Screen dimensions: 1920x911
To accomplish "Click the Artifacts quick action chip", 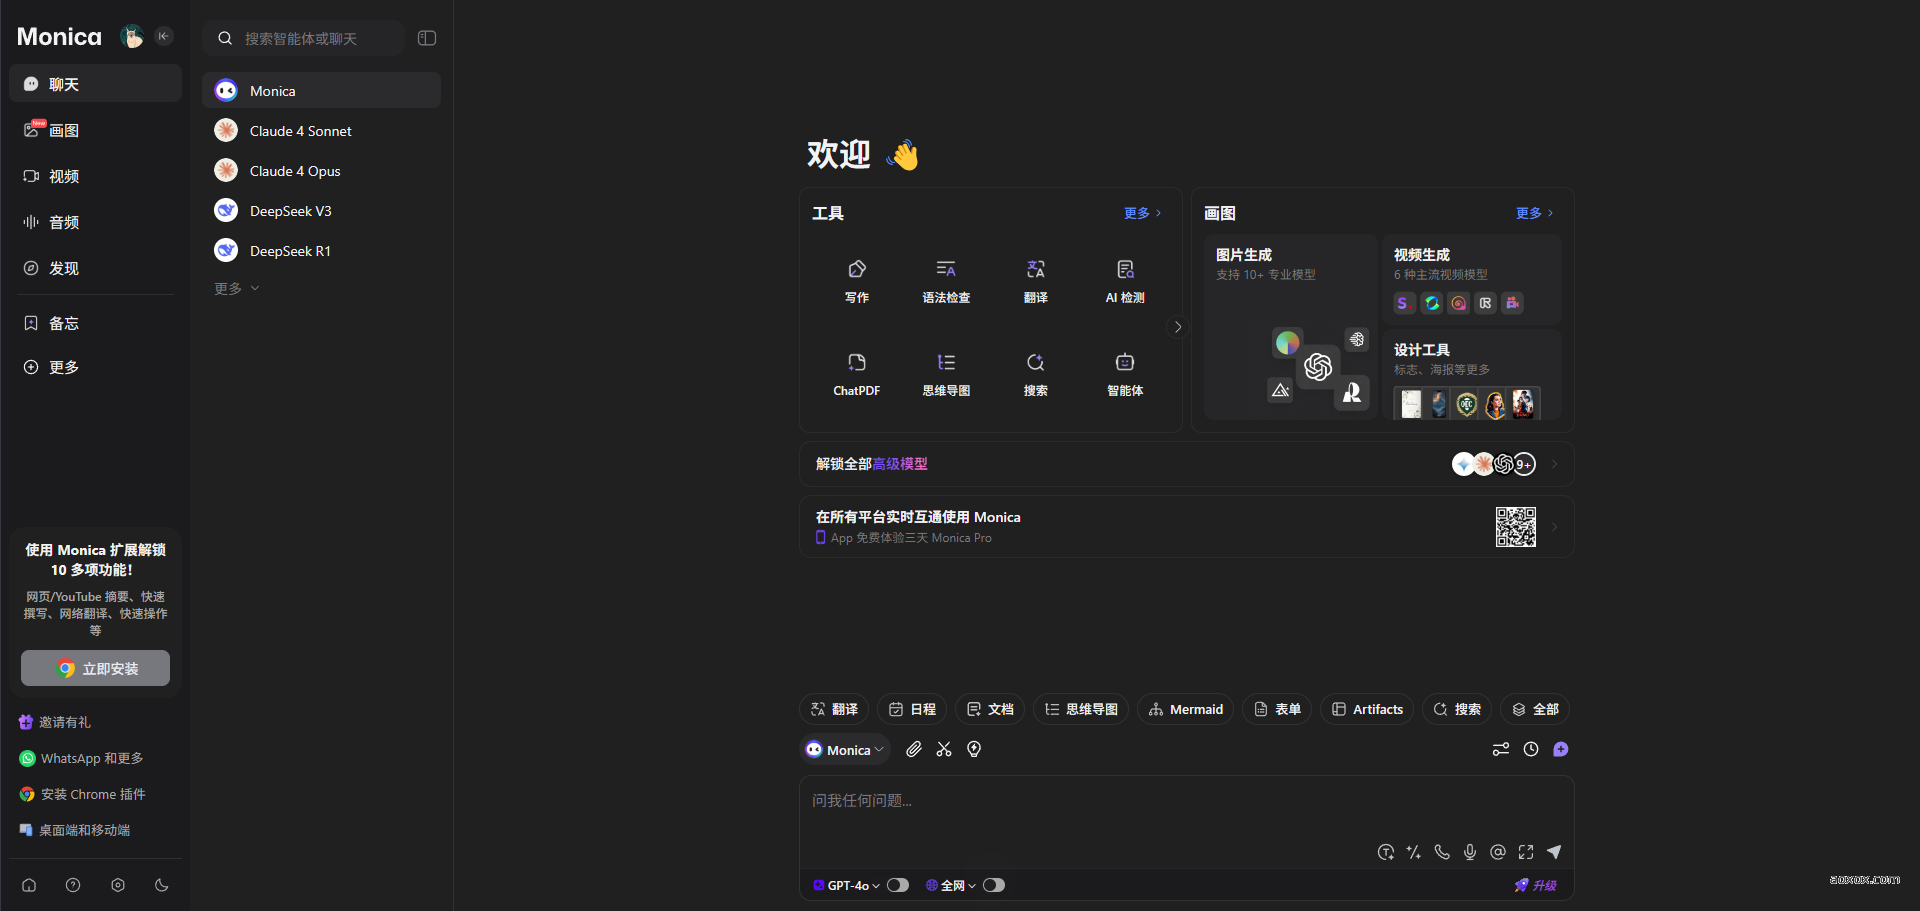I will 1368,709.
